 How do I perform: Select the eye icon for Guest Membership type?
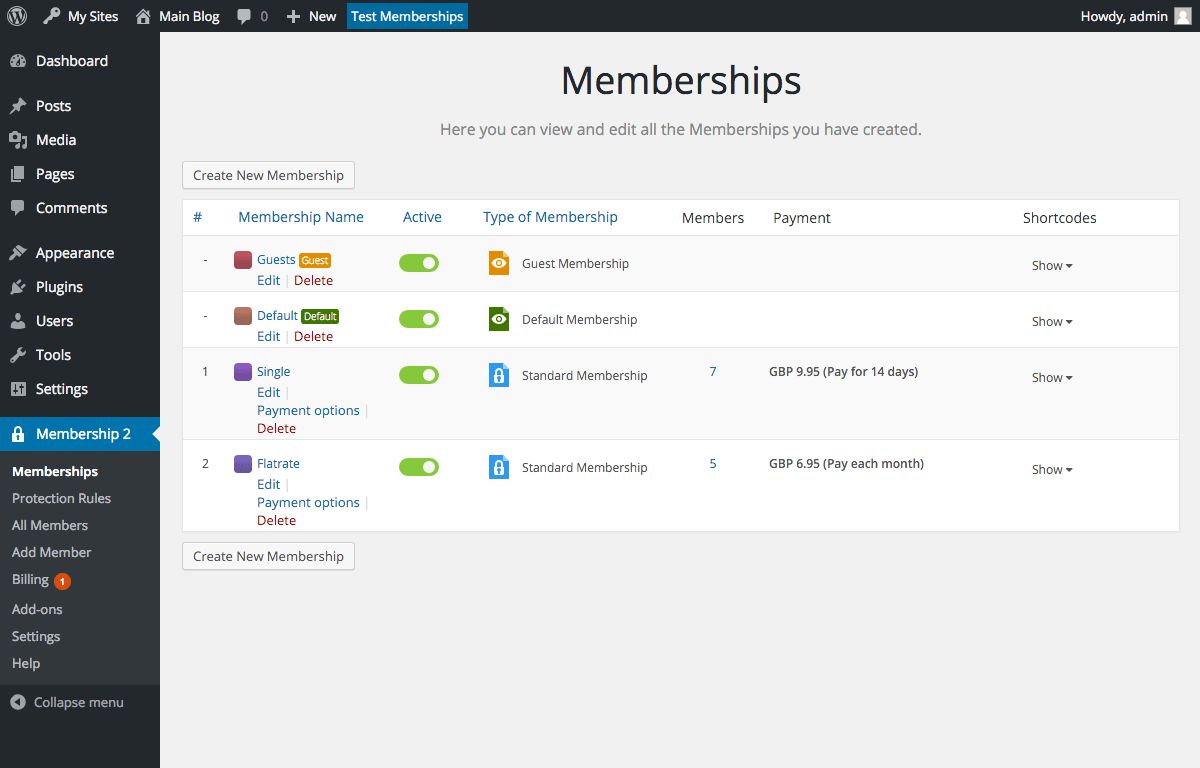click(x=498, y=263)
